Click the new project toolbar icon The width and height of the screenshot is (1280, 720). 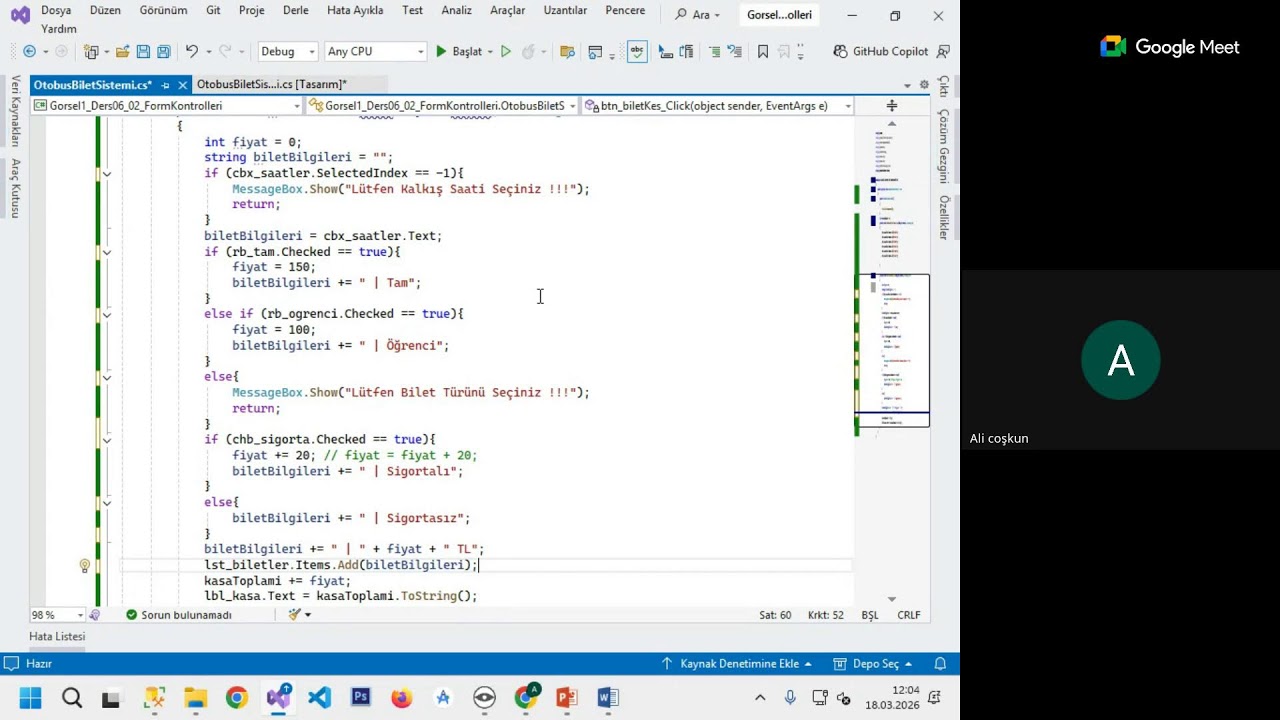[92, 51]
